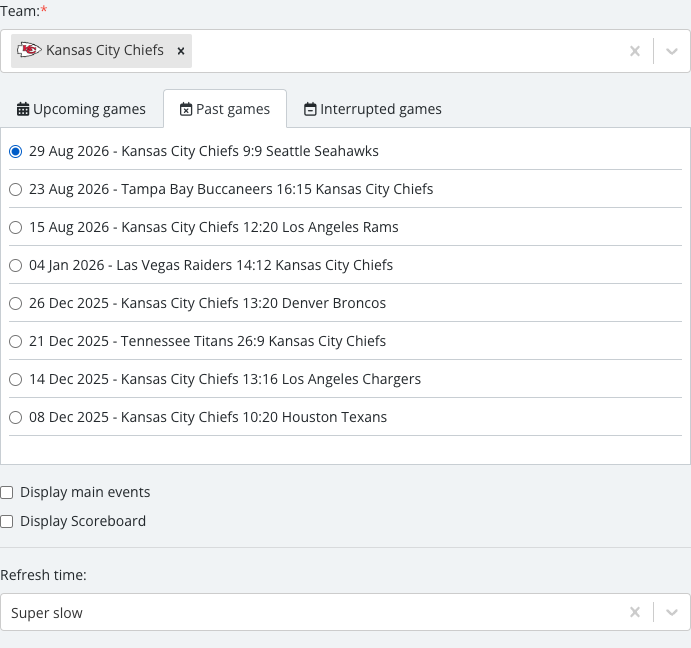Click the 'Kansas City Chiefs 13:16 Los Angeles Chargers' label
Image resolution: width=691 pixels, height=648 pixels.
[x=271, y=379]
